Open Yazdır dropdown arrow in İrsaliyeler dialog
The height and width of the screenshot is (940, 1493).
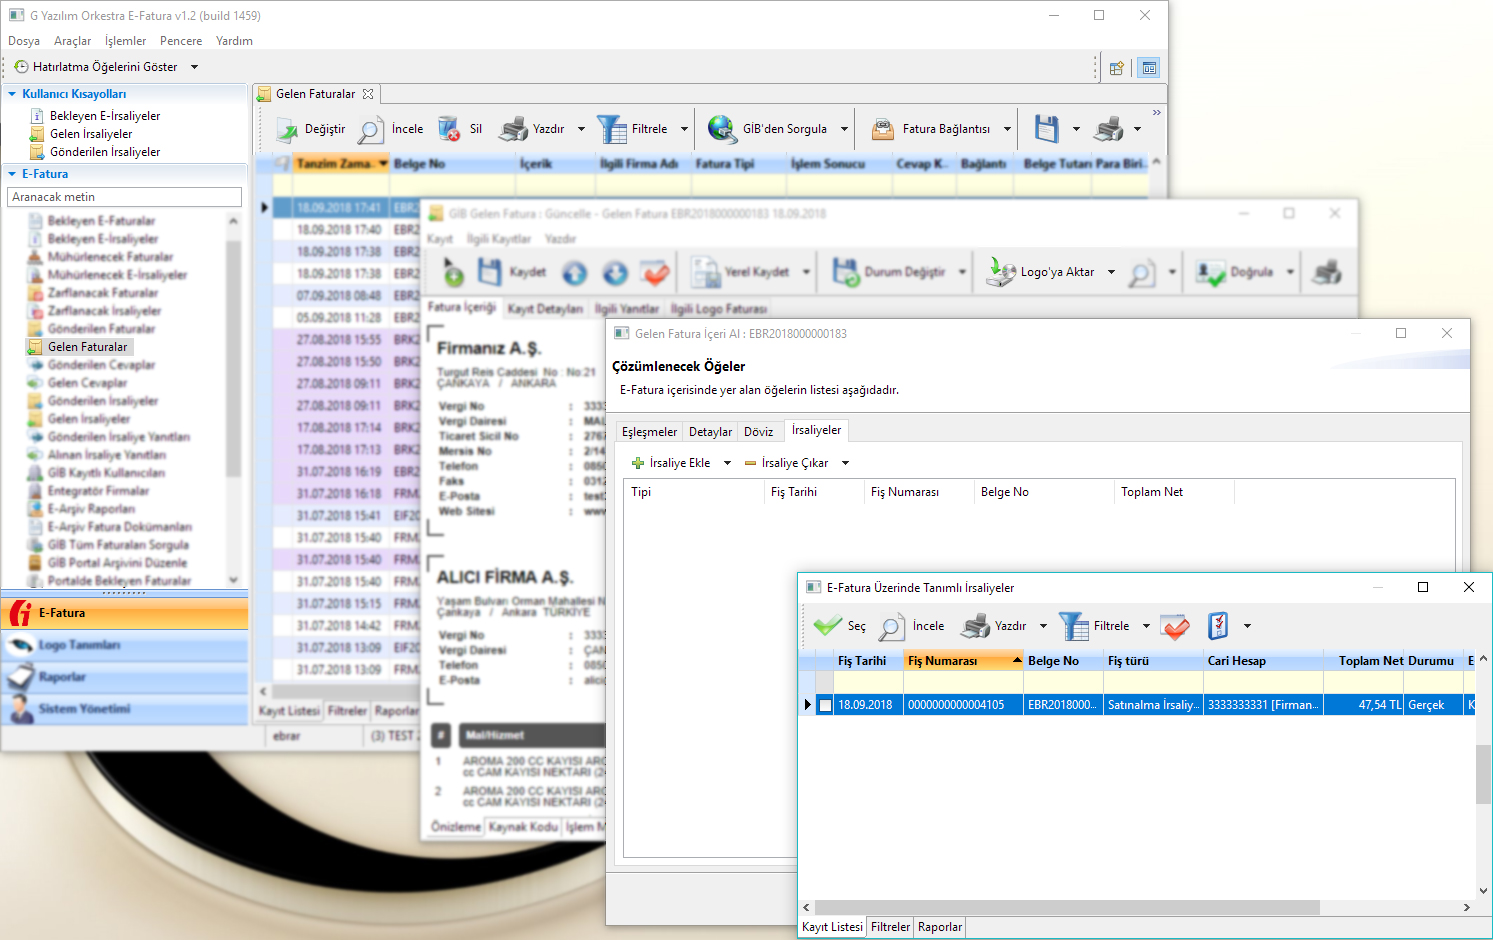1043,627
